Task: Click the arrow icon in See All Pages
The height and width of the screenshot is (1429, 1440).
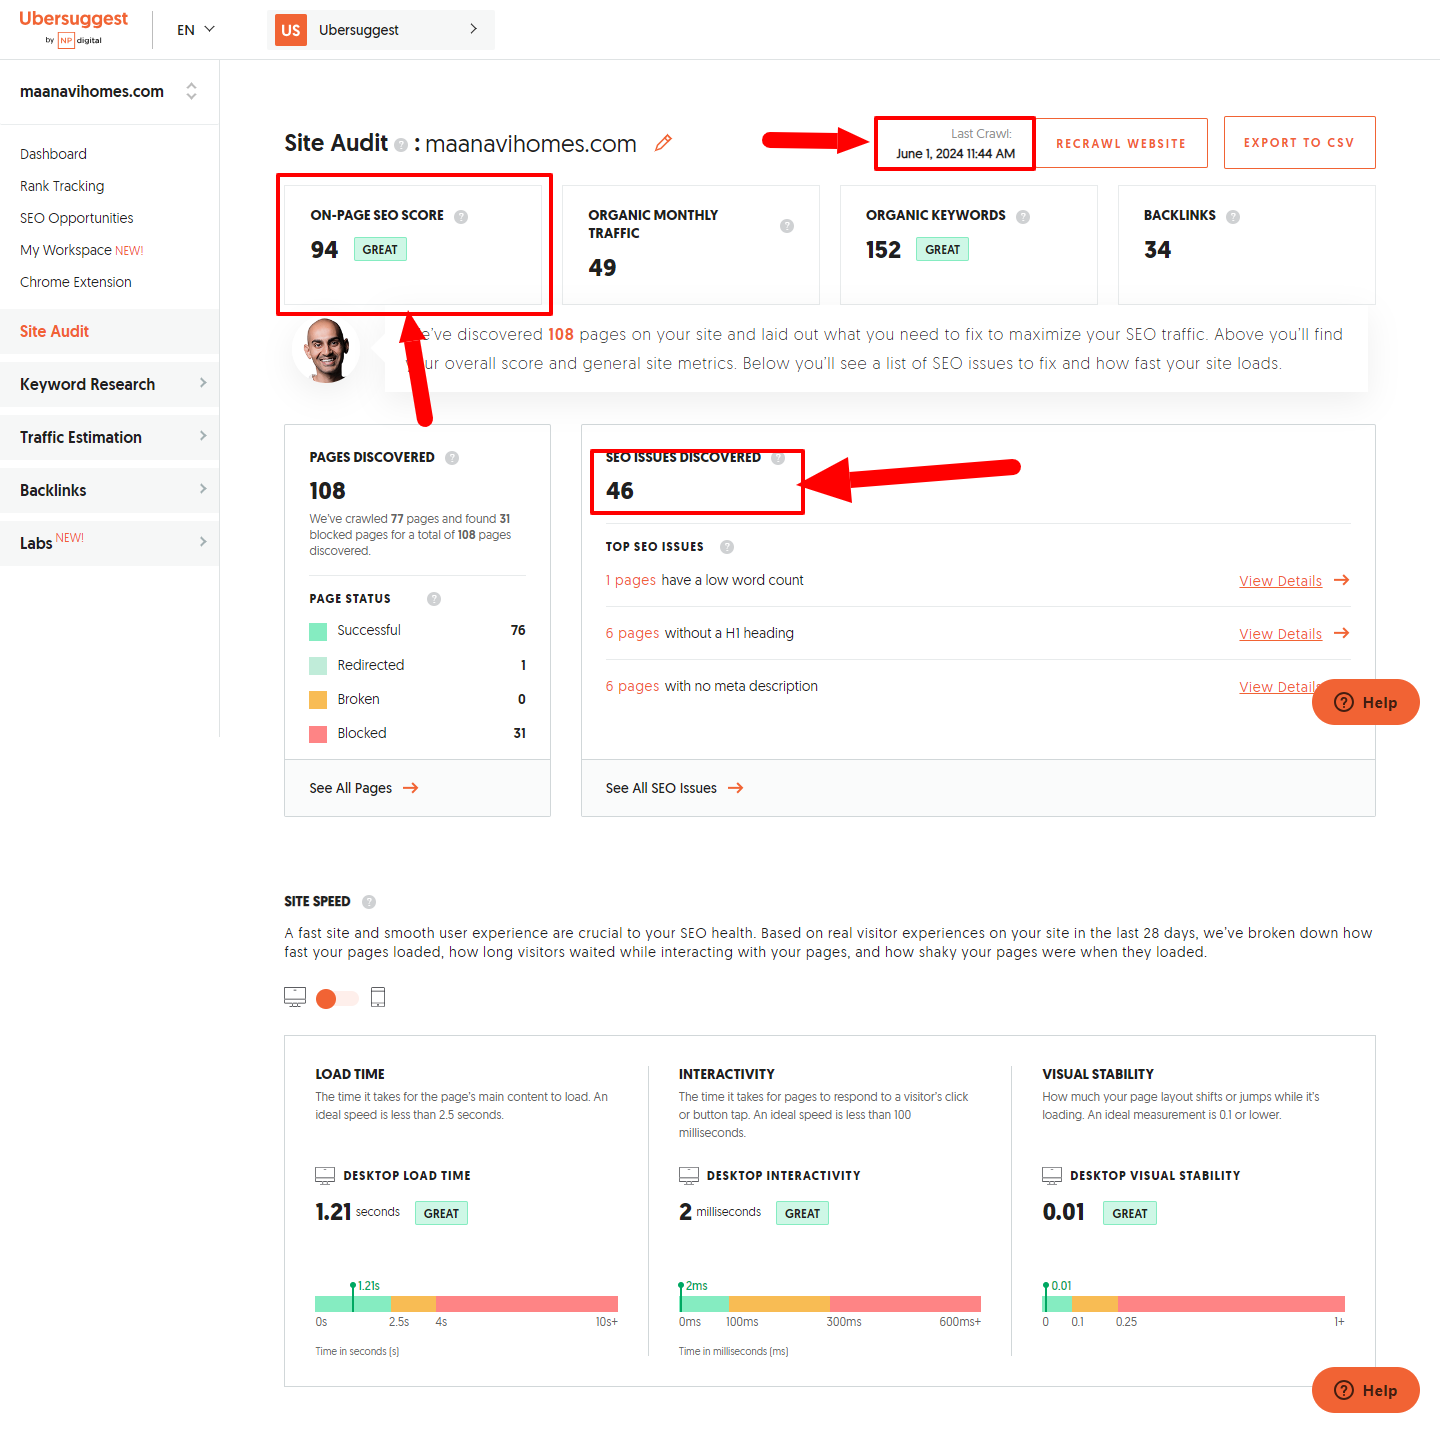Action: pyautogui.click(x=411, y=788)
